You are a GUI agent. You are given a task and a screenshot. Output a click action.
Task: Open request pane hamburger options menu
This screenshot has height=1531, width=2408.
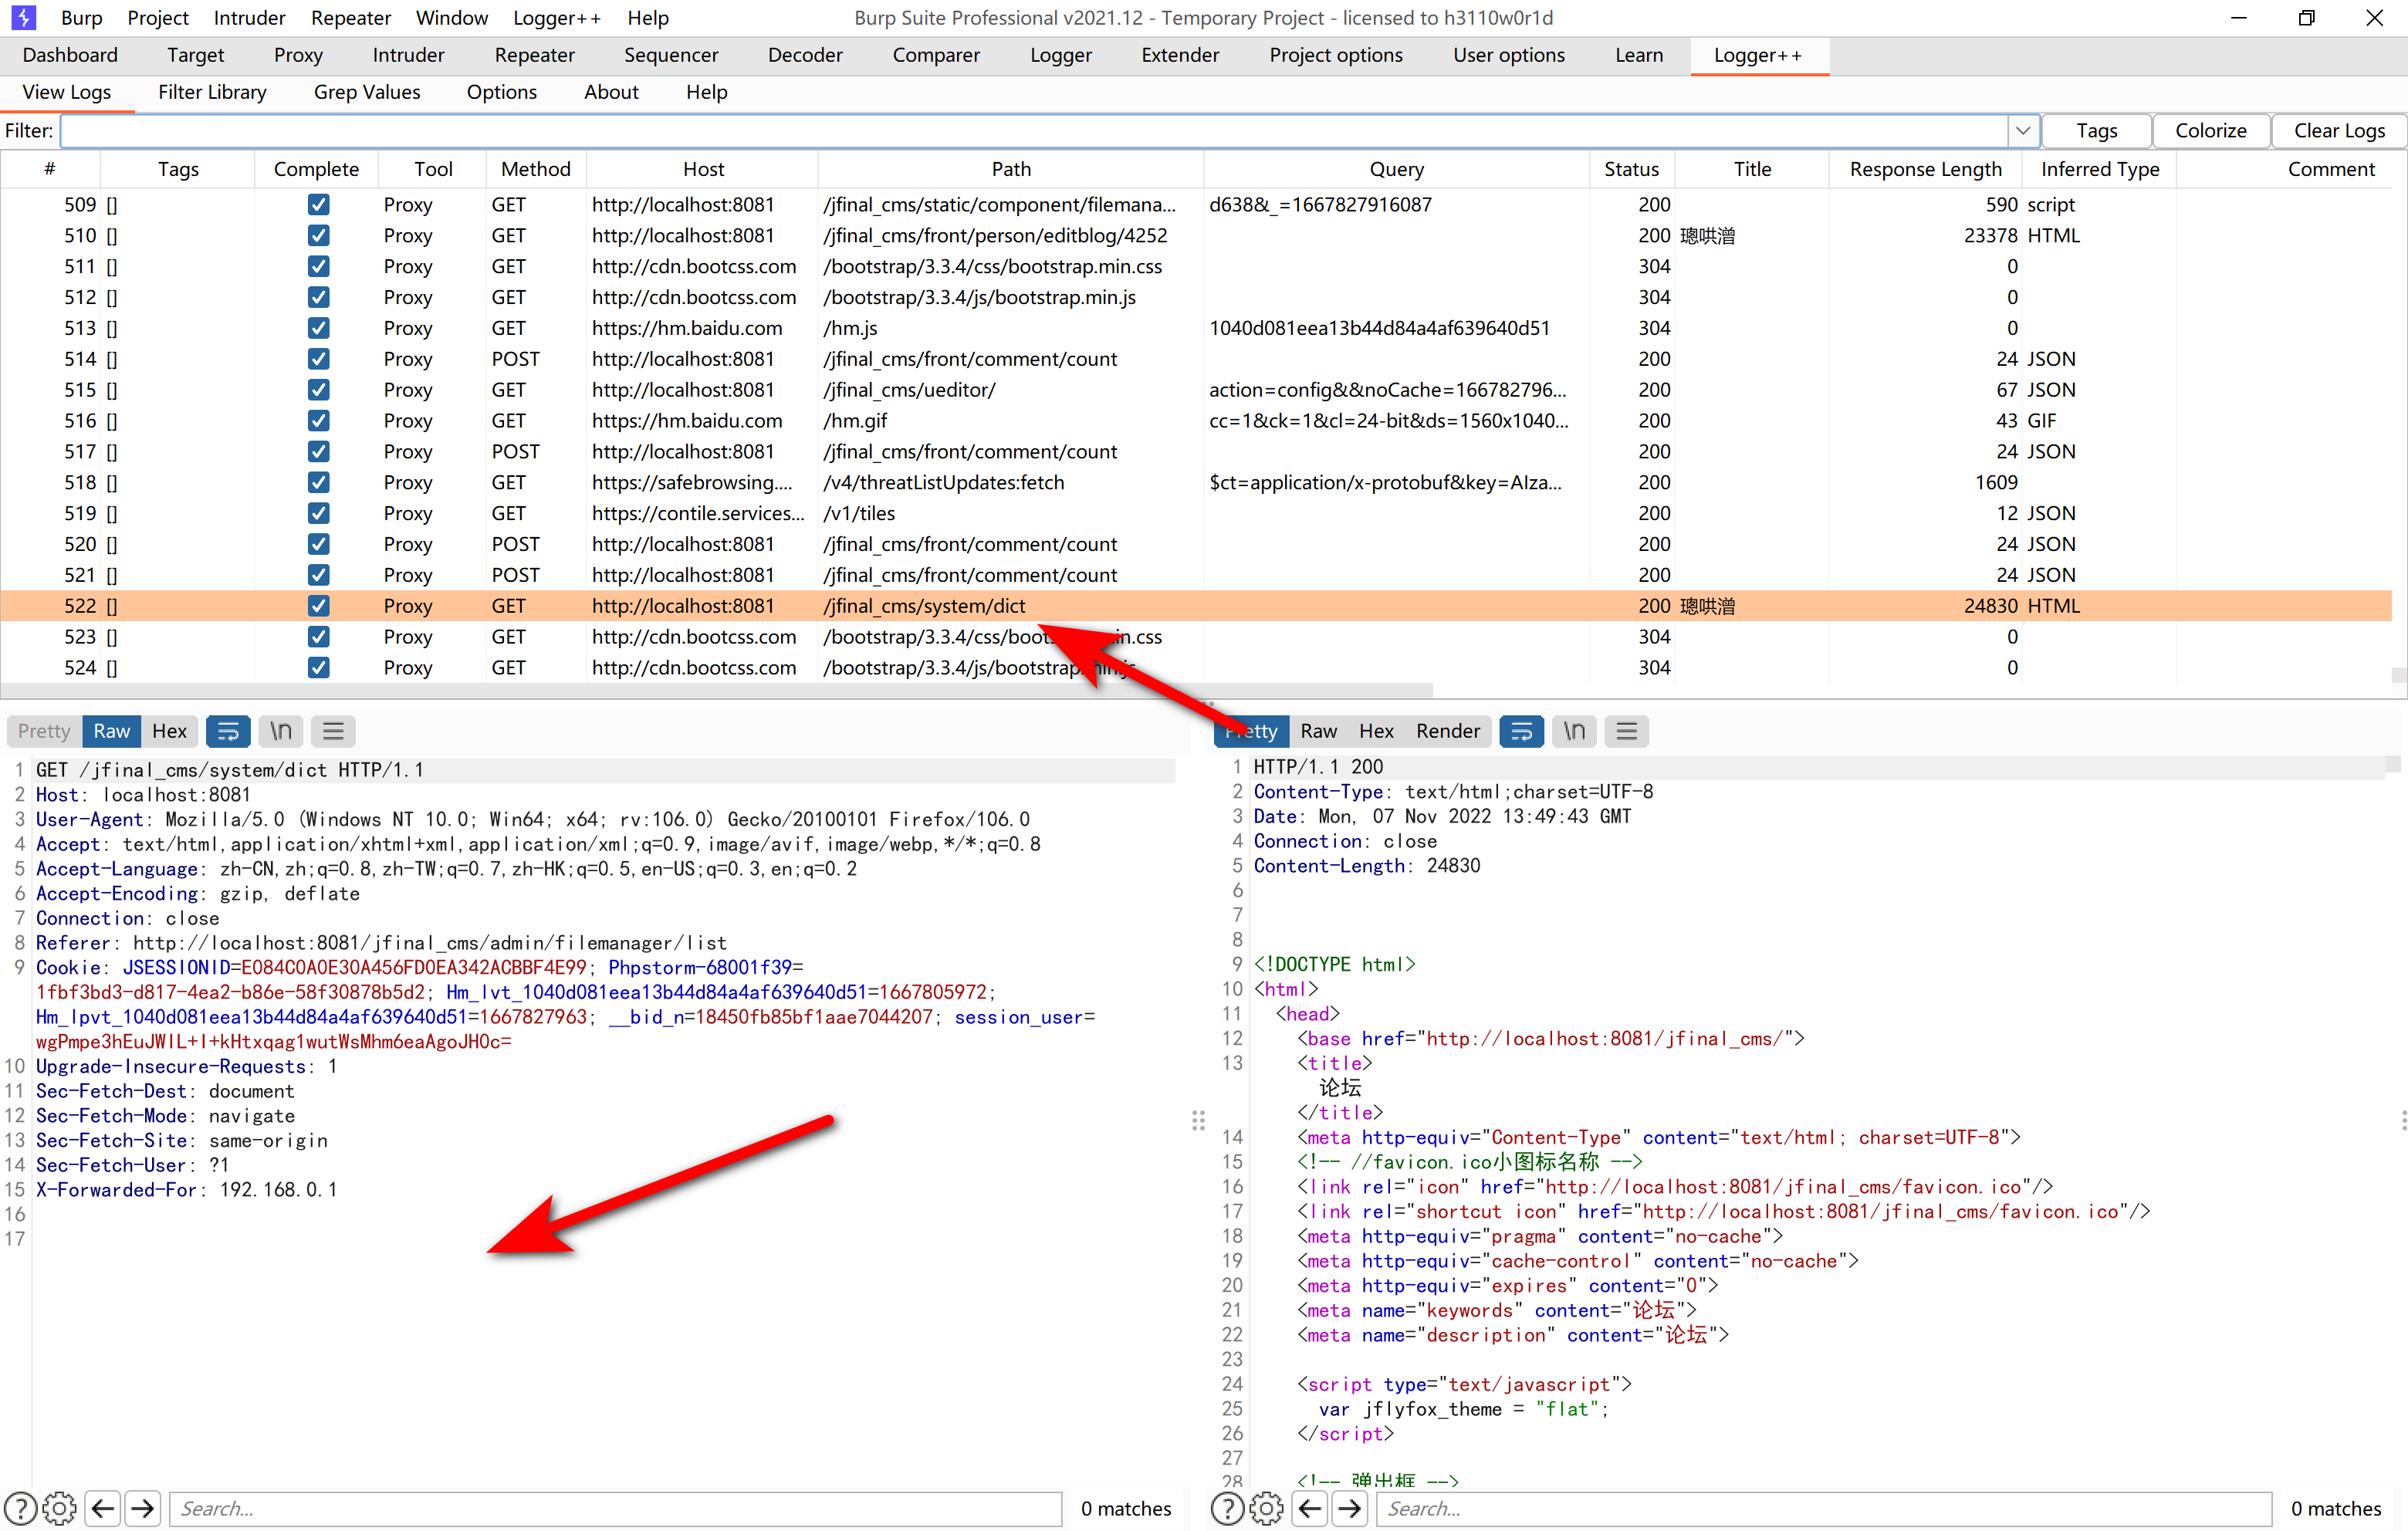(333, 731)
